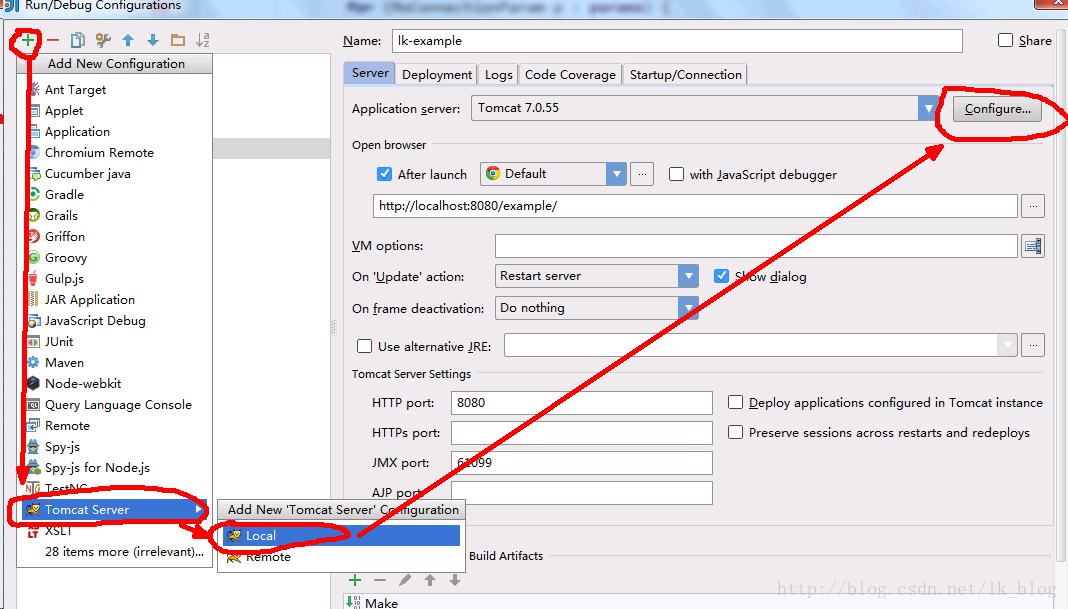Check Deploy applications configured in Tomcat instance
Viewport: 1068px width, 609px height.
coord(736,403)
